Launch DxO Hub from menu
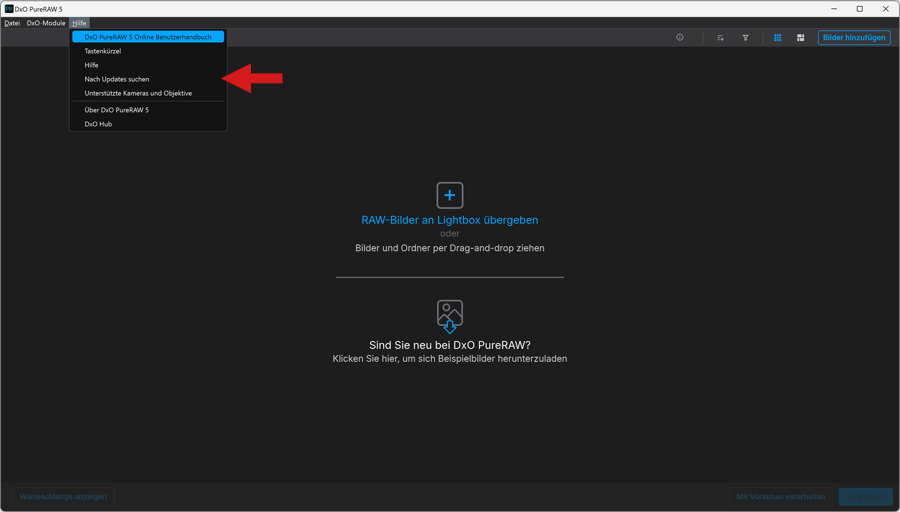This screenshot has height=512, width=900. point(148,124)
